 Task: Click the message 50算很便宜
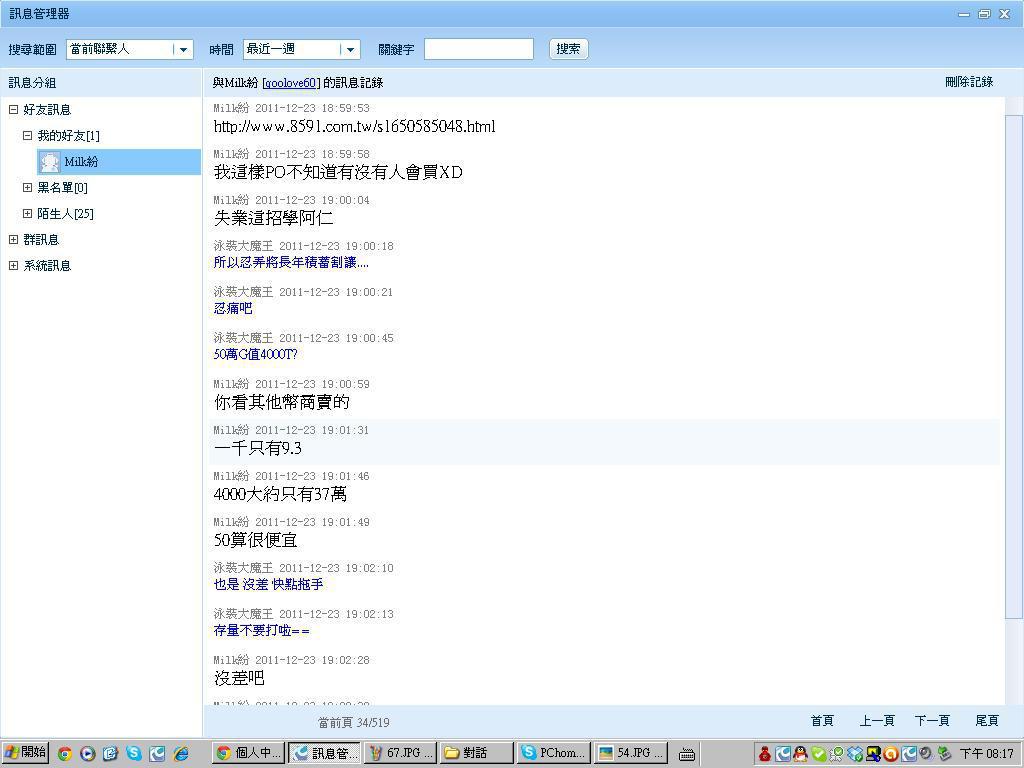[255, 540]
